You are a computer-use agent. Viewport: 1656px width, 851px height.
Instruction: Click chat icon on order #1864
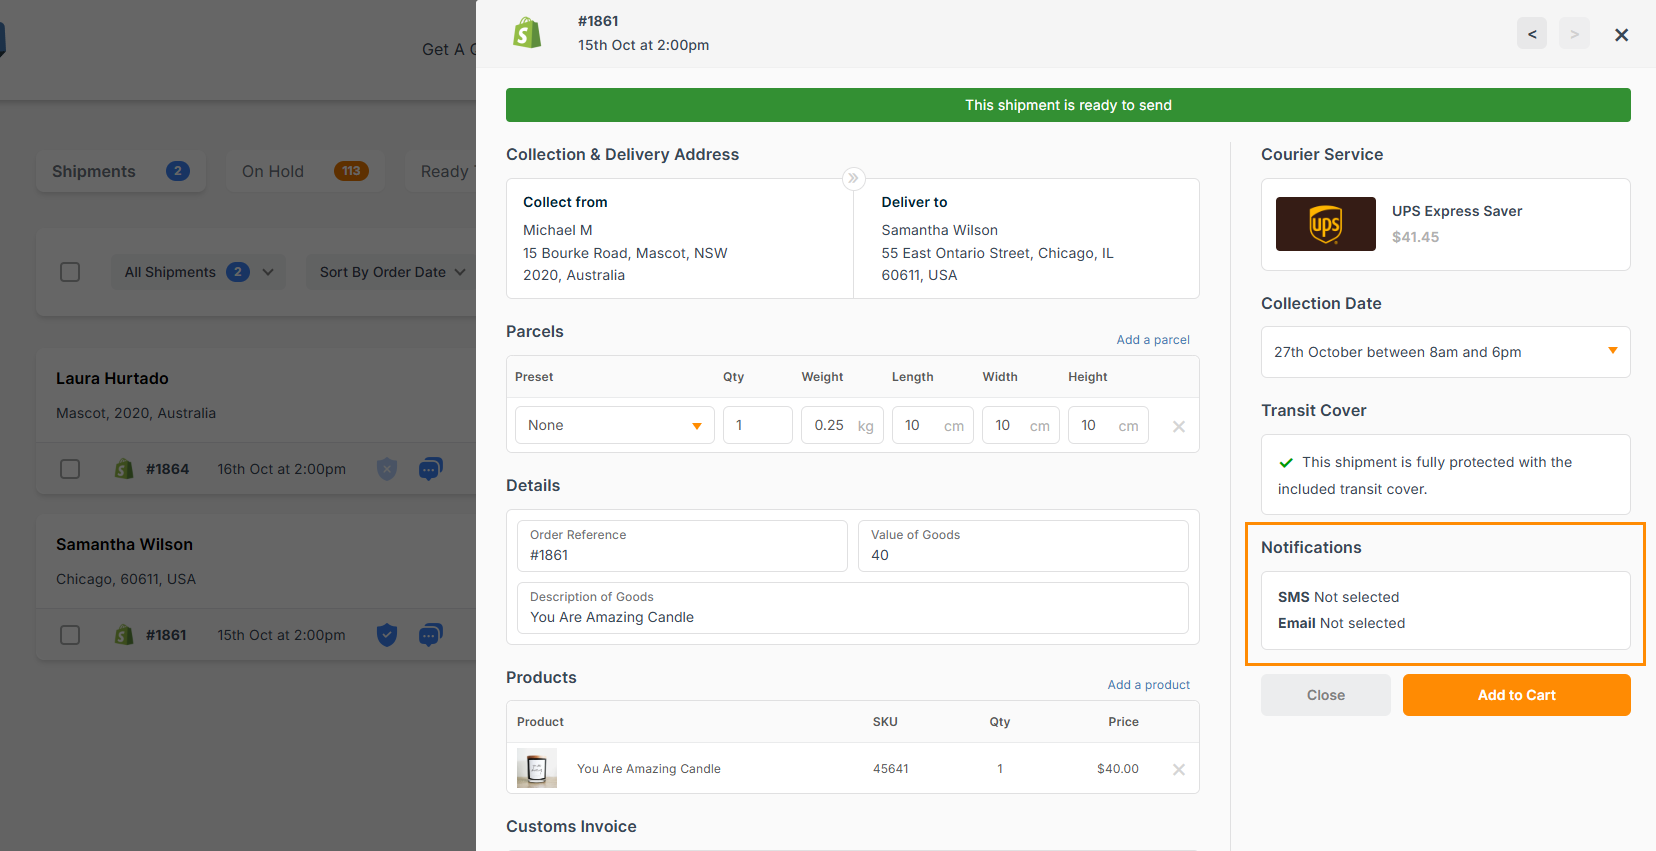click(x=430, y=468)
